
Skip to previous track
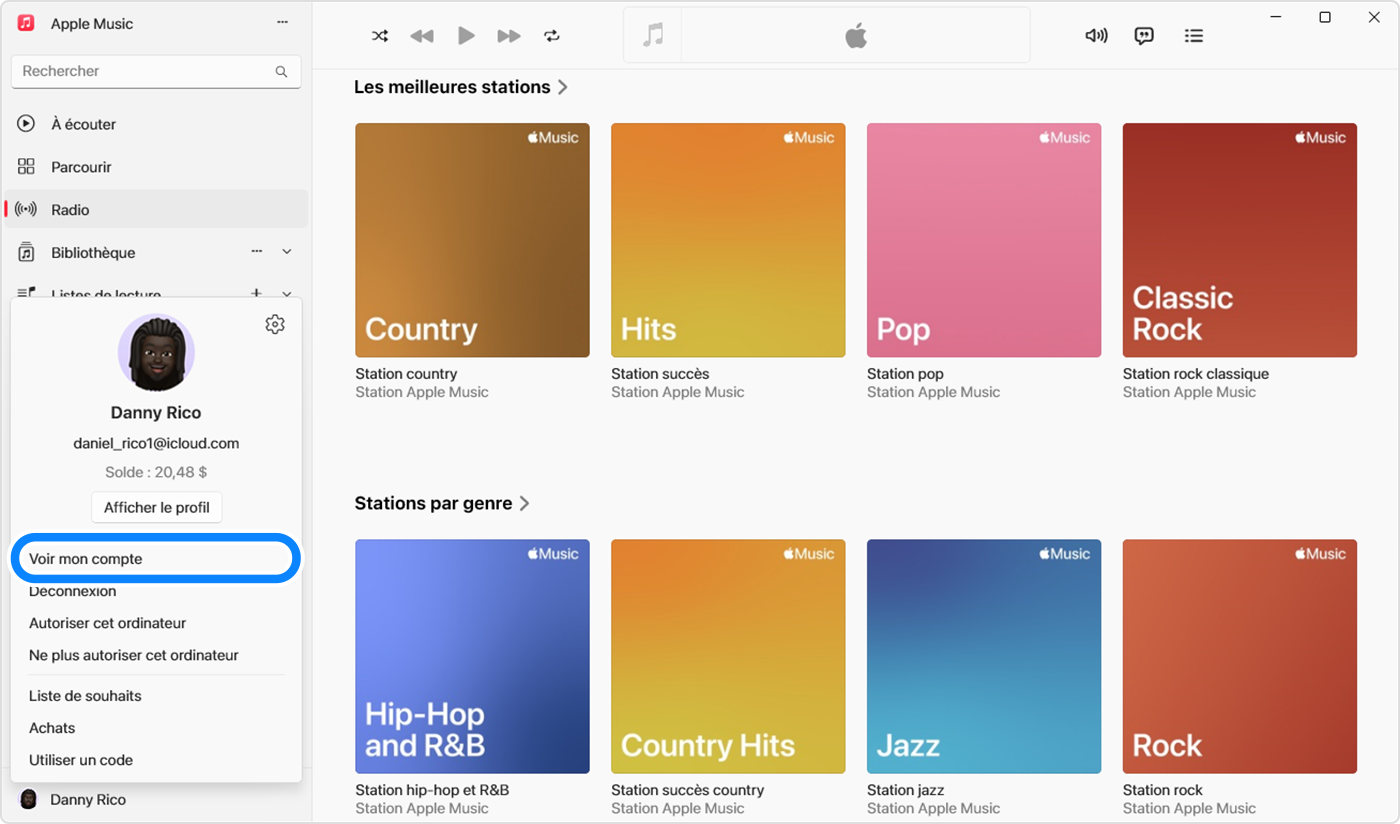[x=422, y=36]
